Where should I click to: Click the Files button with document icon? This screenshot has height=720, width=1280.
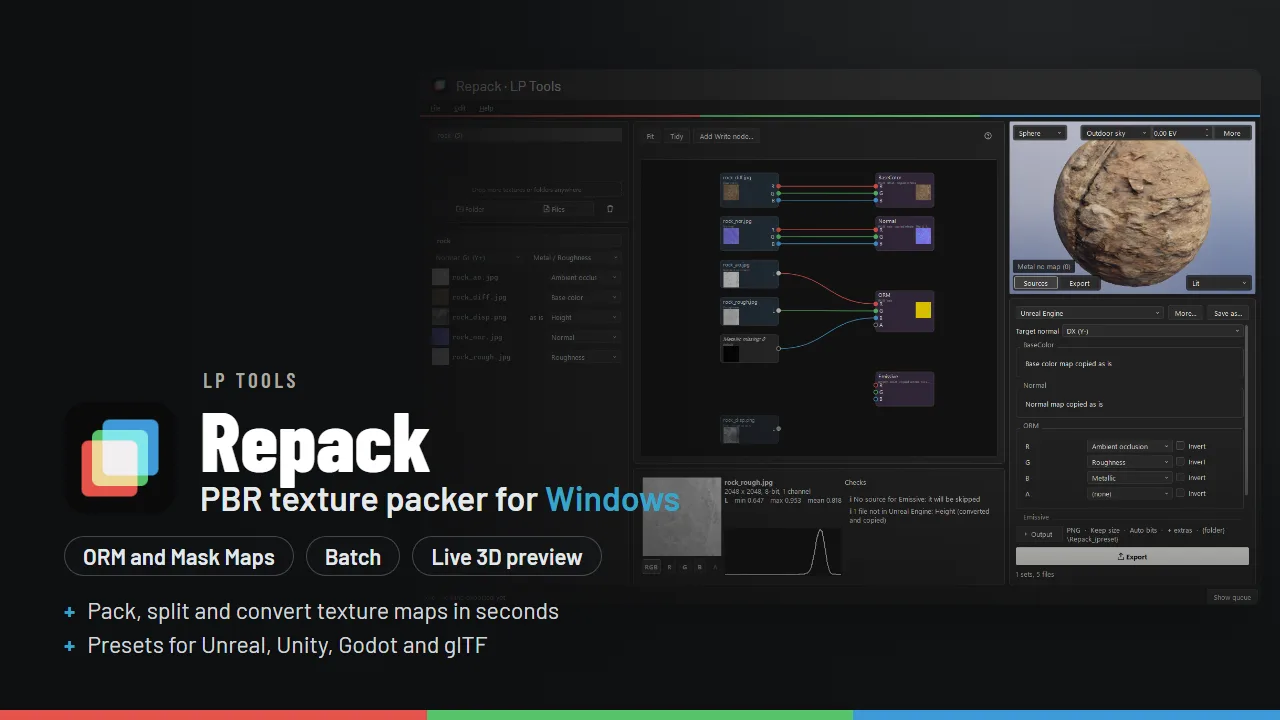(554, 209)
